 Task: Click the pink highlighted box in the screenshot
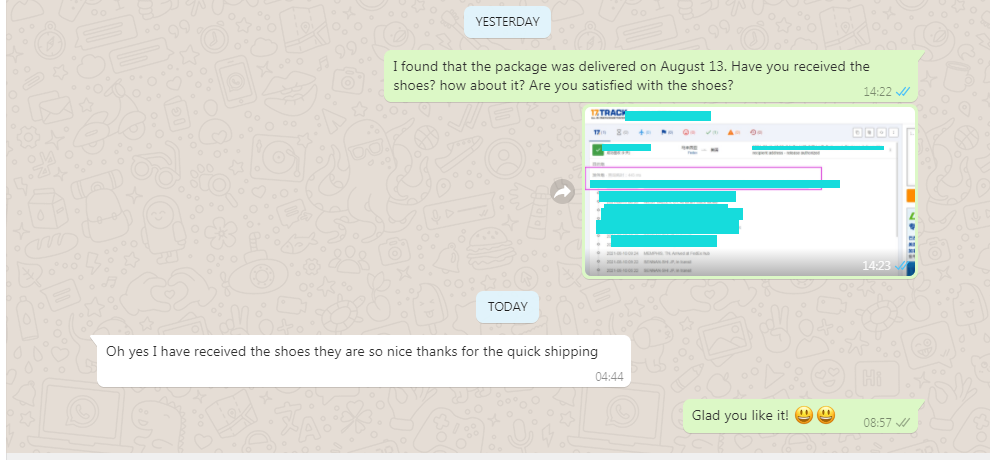click(704, 177)
